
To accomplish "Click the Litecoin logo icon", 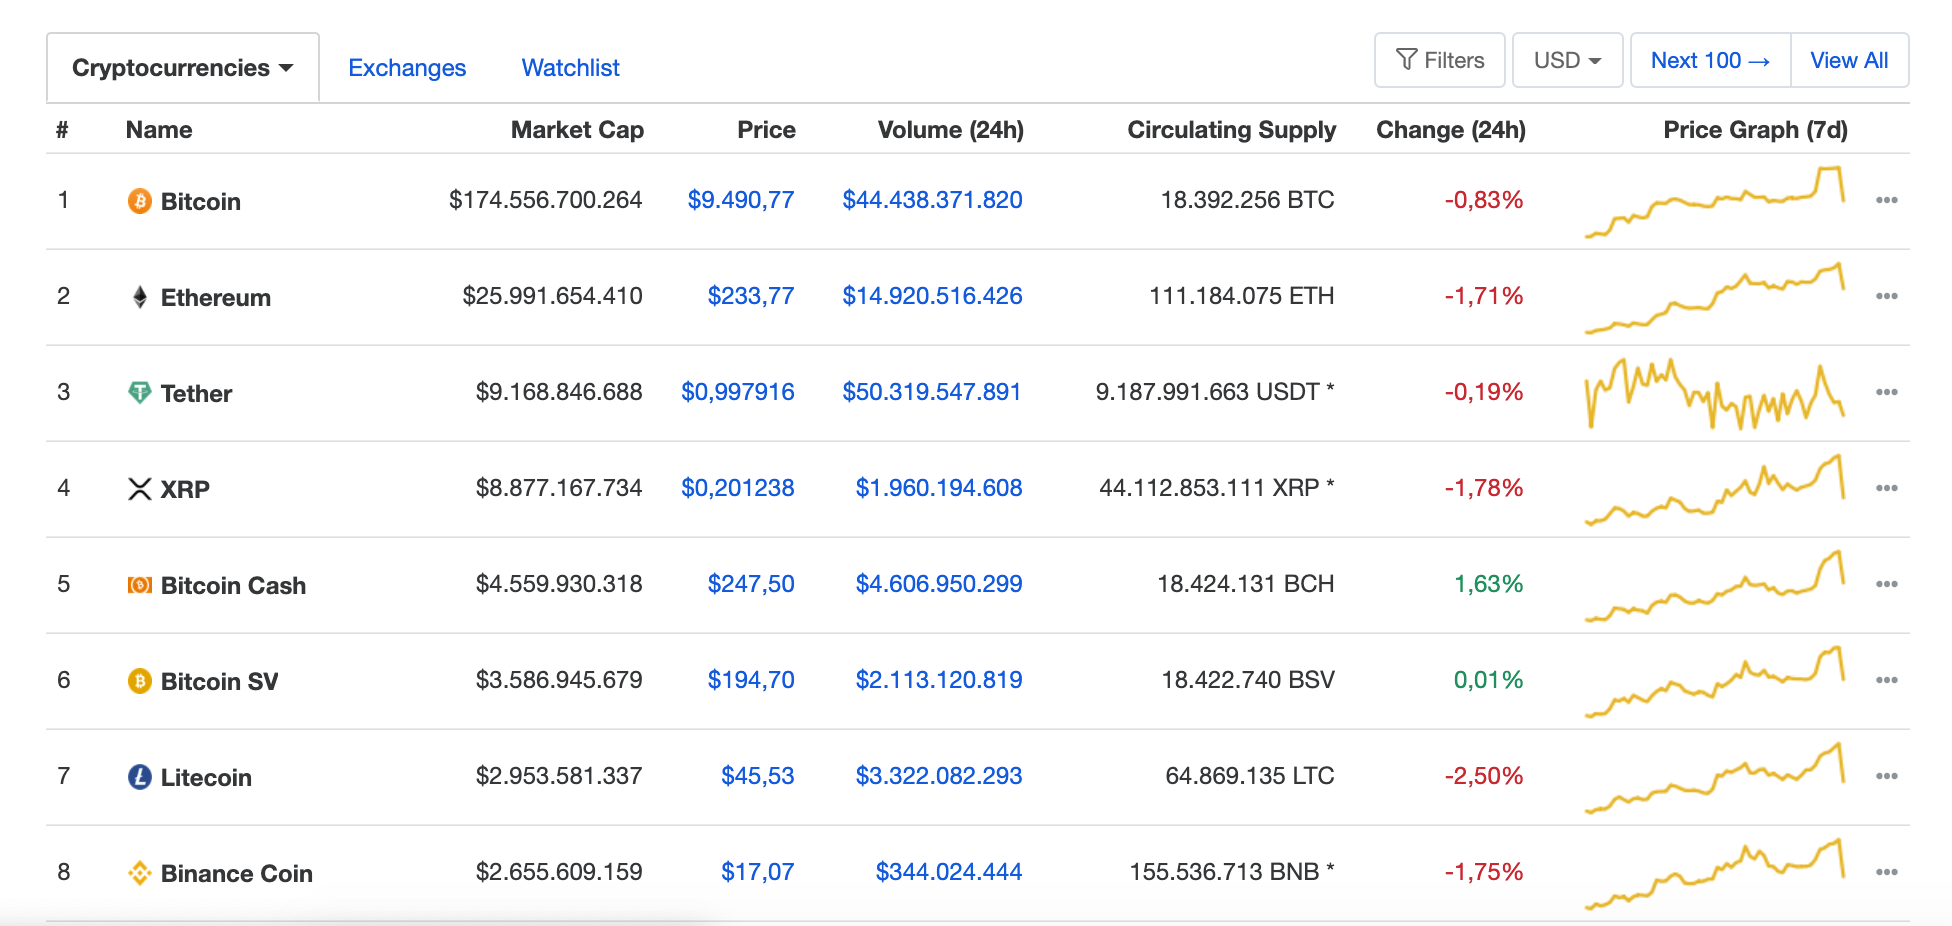I will [x=140, y=777].
